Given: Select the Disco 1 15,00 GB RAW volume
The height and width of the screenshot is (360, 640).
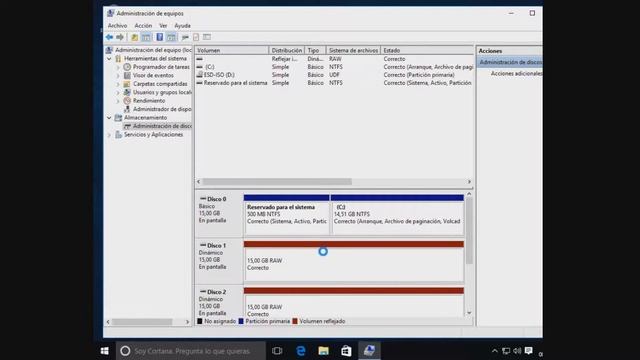Looking at the screenshot, I should [x=354, y=262].
